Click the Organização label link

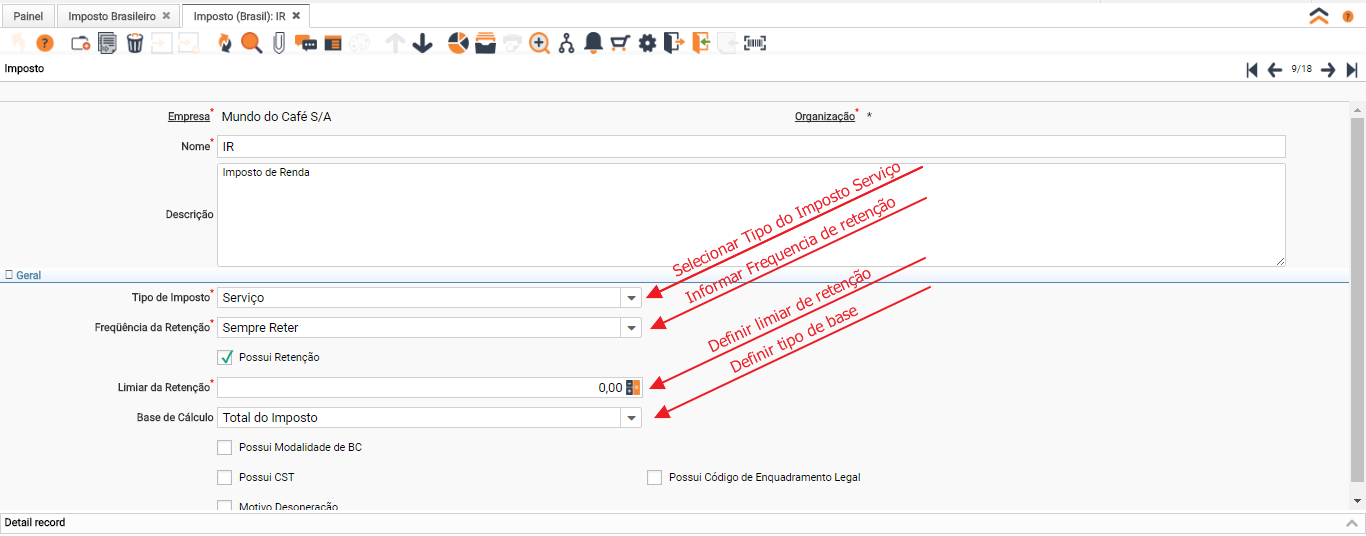[825, 117]
